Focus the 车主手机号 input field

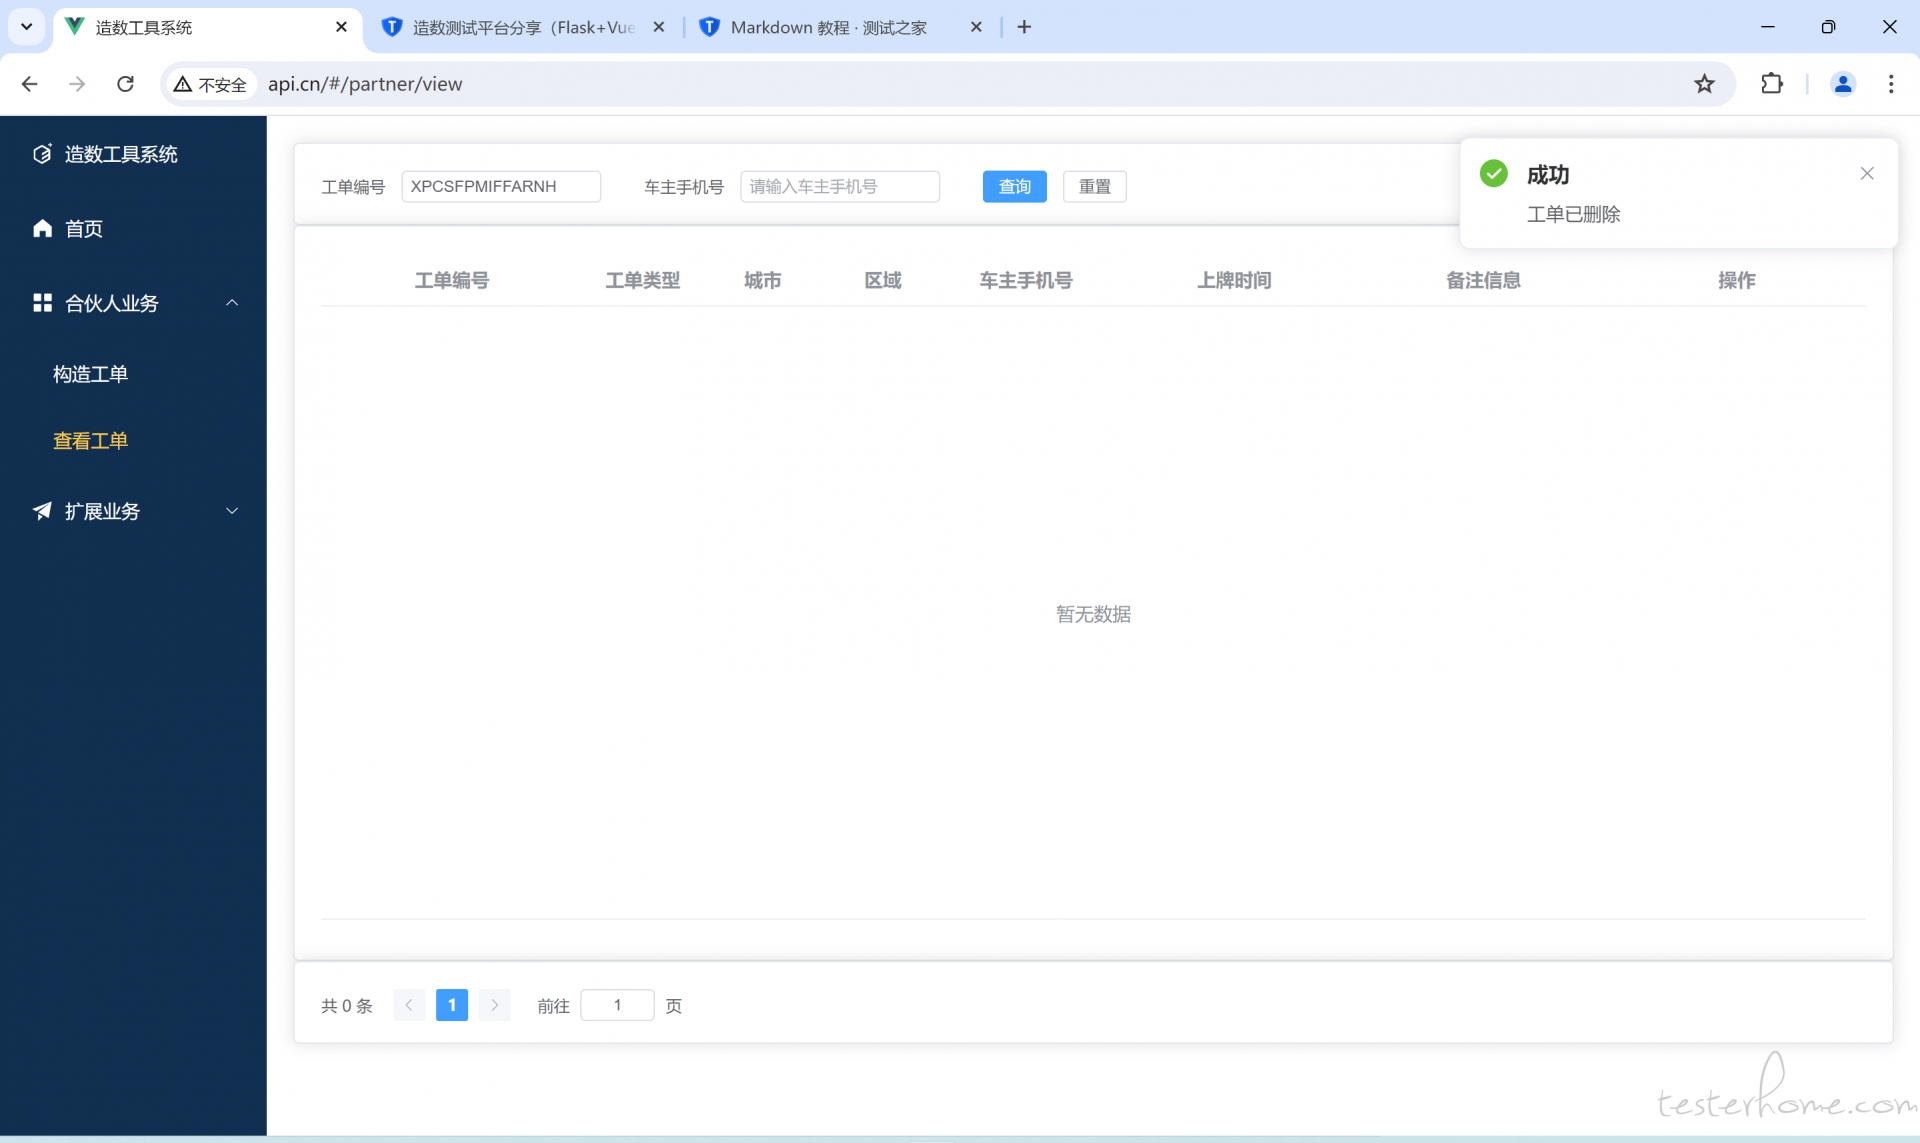tap(840, 187)
